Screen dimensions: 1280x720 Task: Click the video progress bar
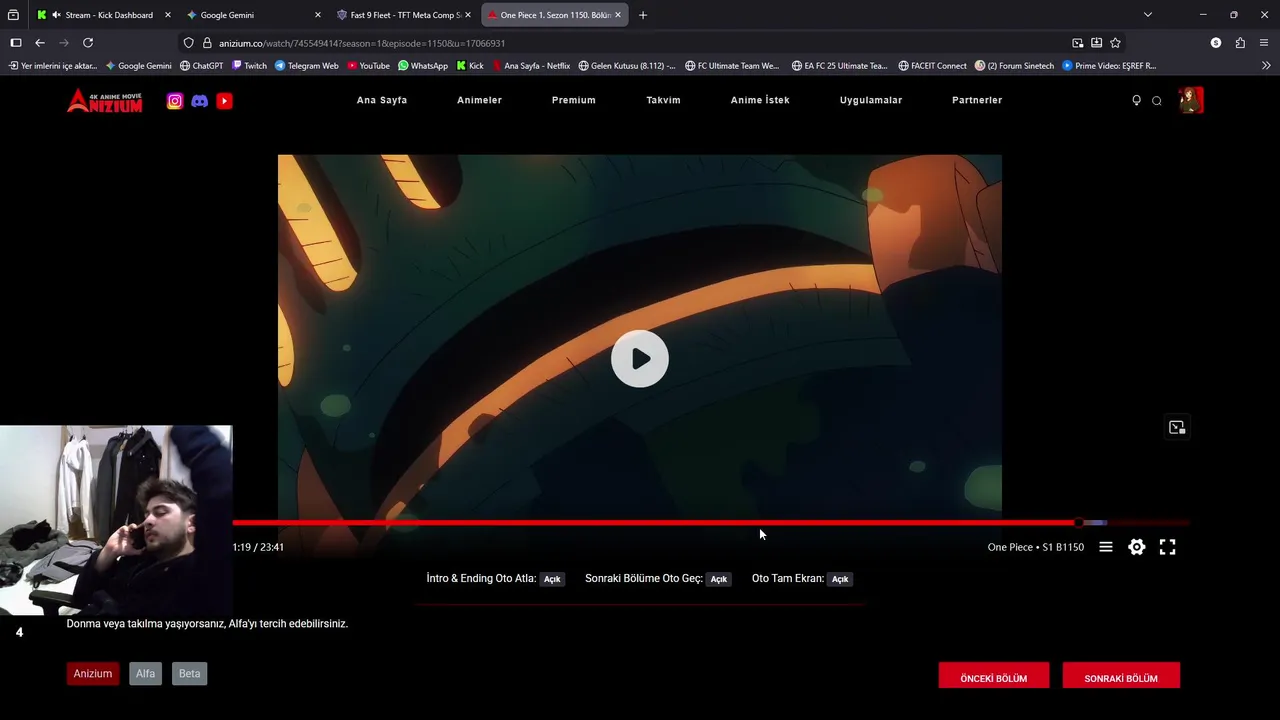[711, 523]
